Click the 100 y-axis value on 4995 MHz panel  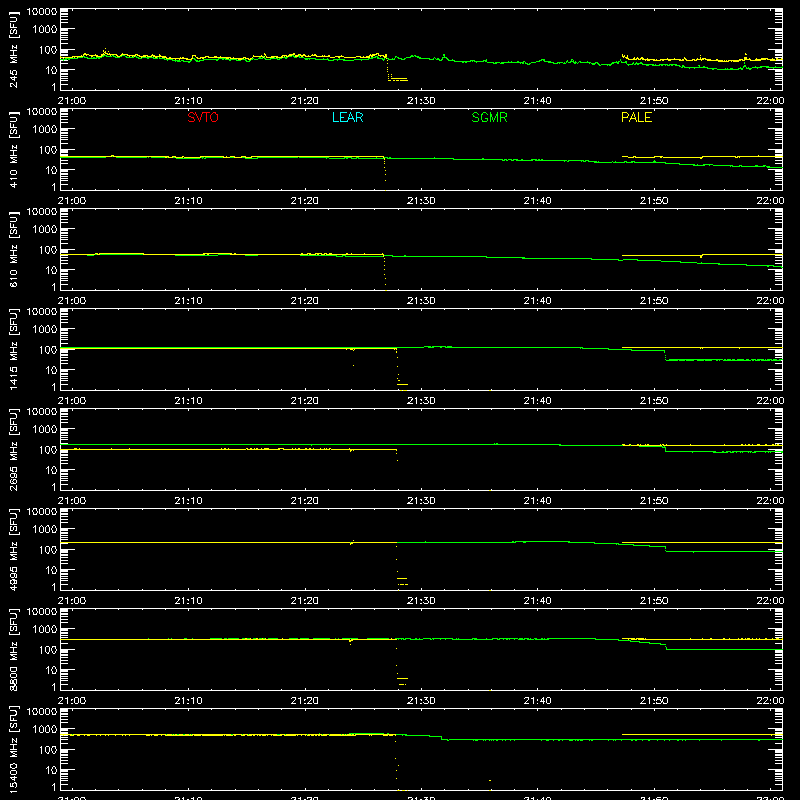click(x=48, y=550)
